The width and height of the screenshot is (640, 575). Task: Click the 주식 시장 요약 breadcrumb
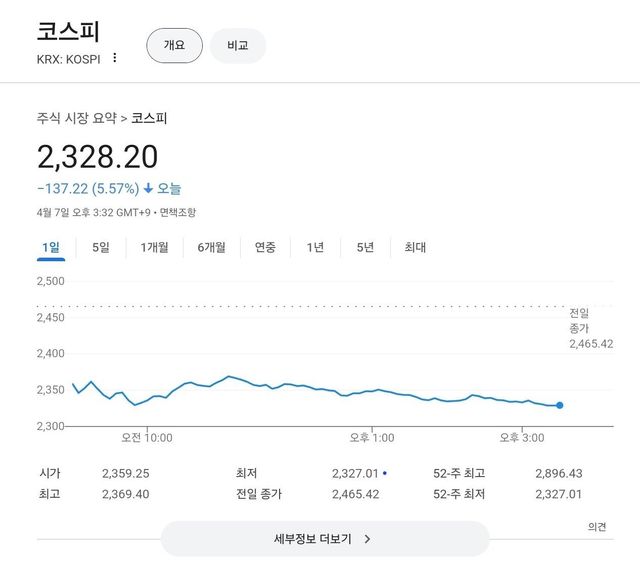[x=77, y=118]
